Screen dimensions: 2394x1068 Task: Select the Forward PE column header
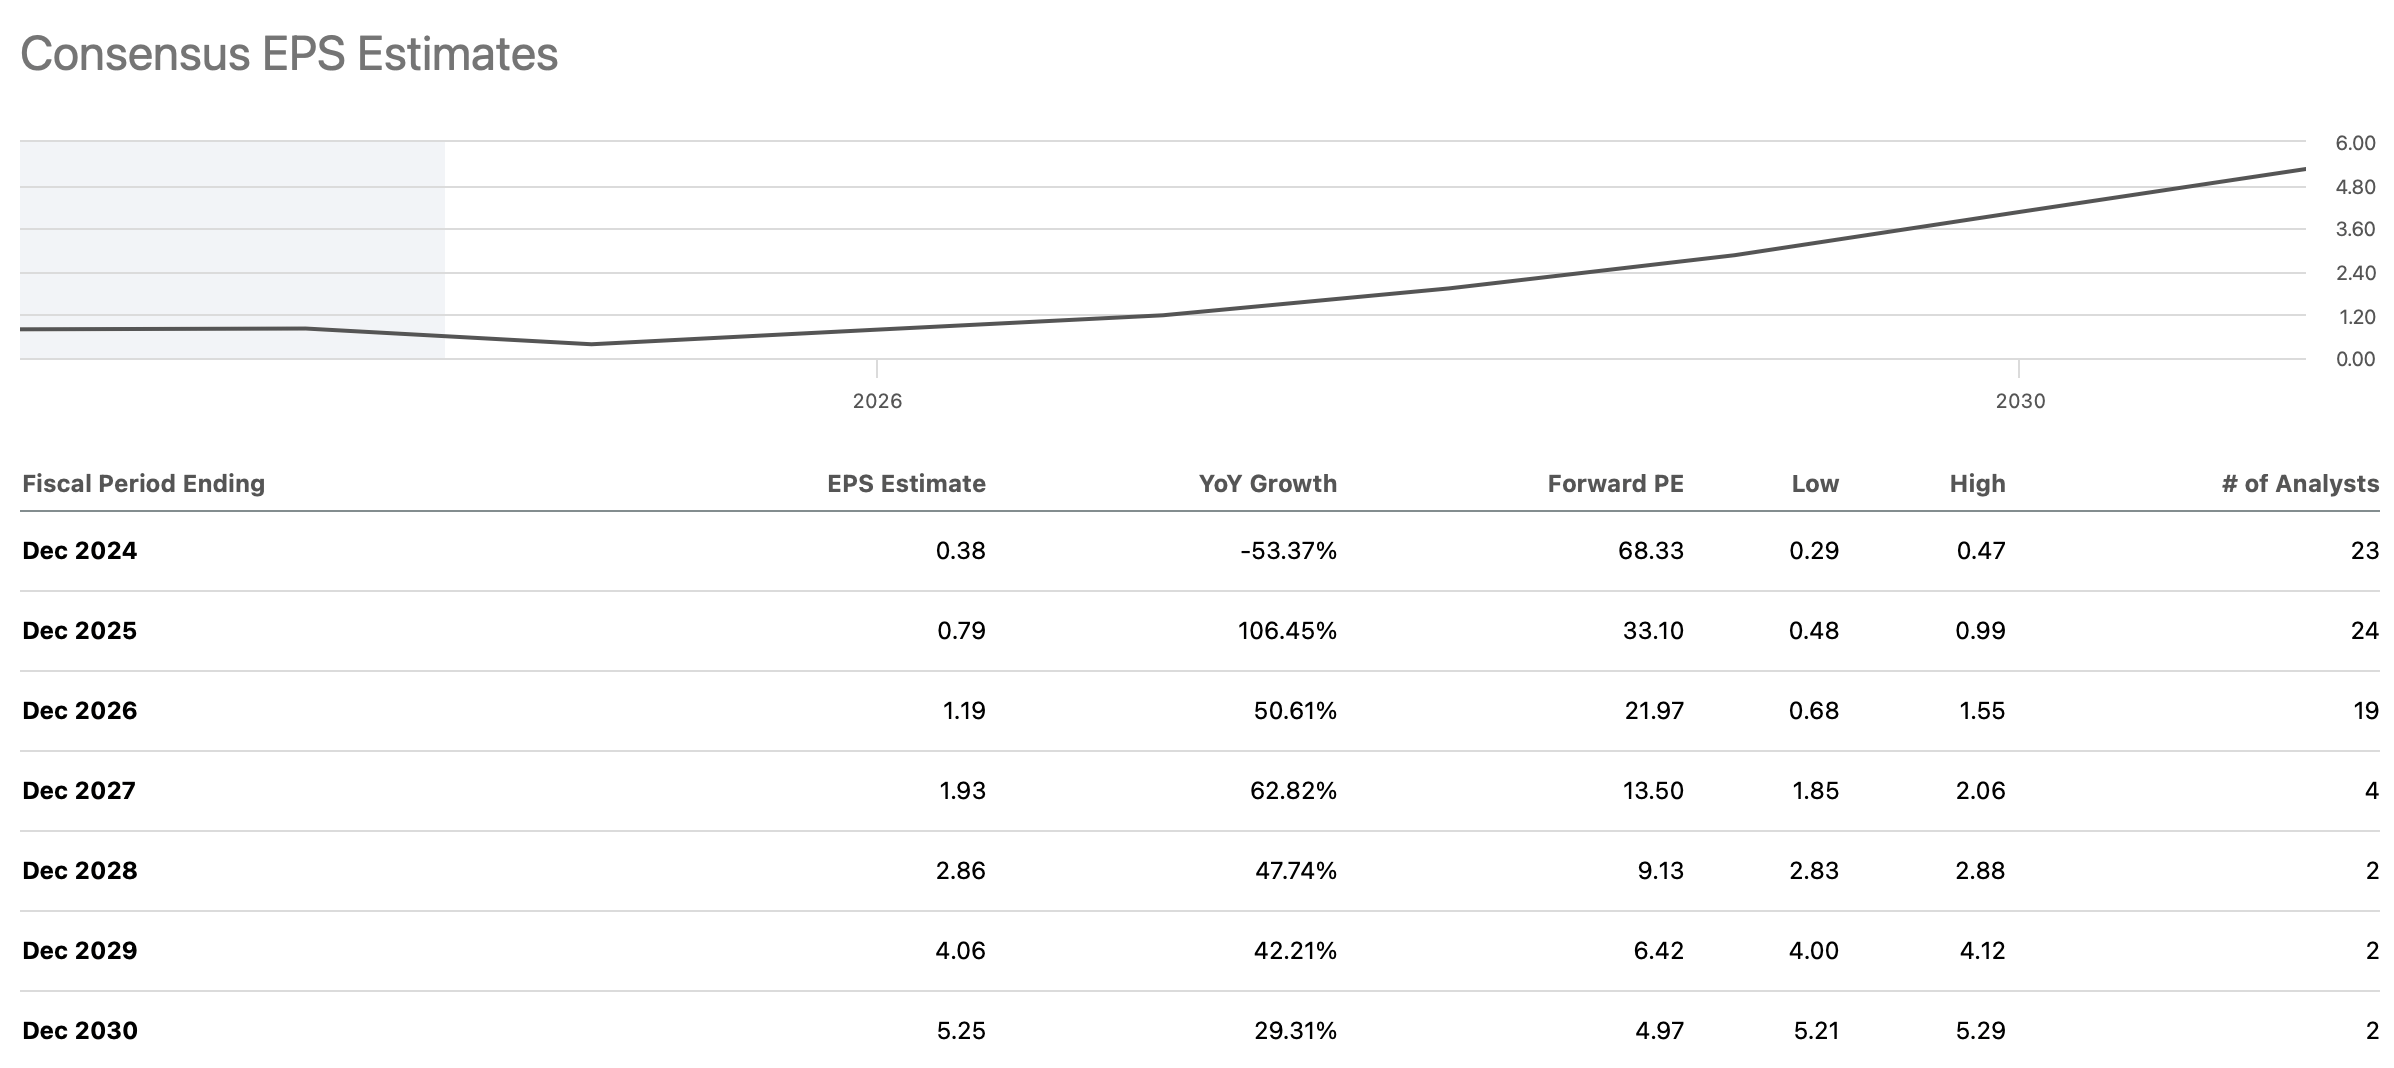point(1615,484)
